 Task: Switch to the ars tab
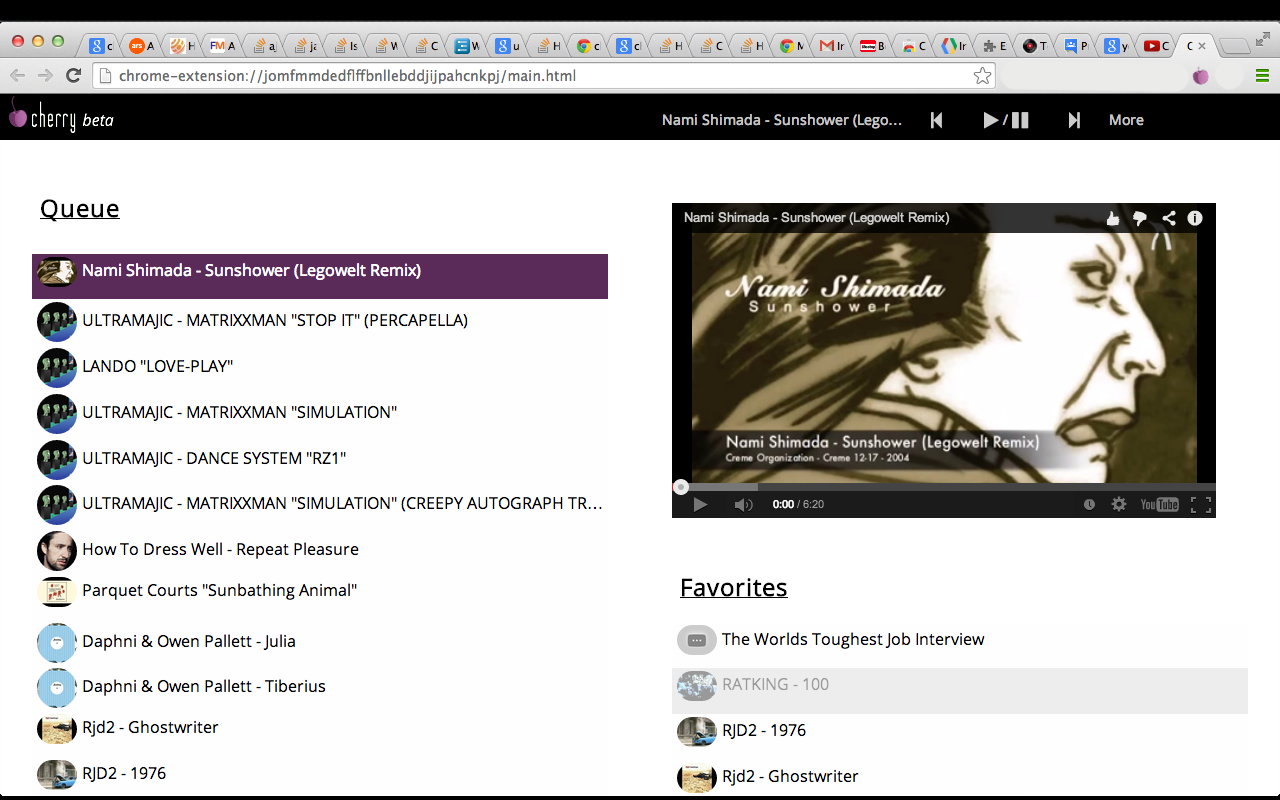click(141, 46)
